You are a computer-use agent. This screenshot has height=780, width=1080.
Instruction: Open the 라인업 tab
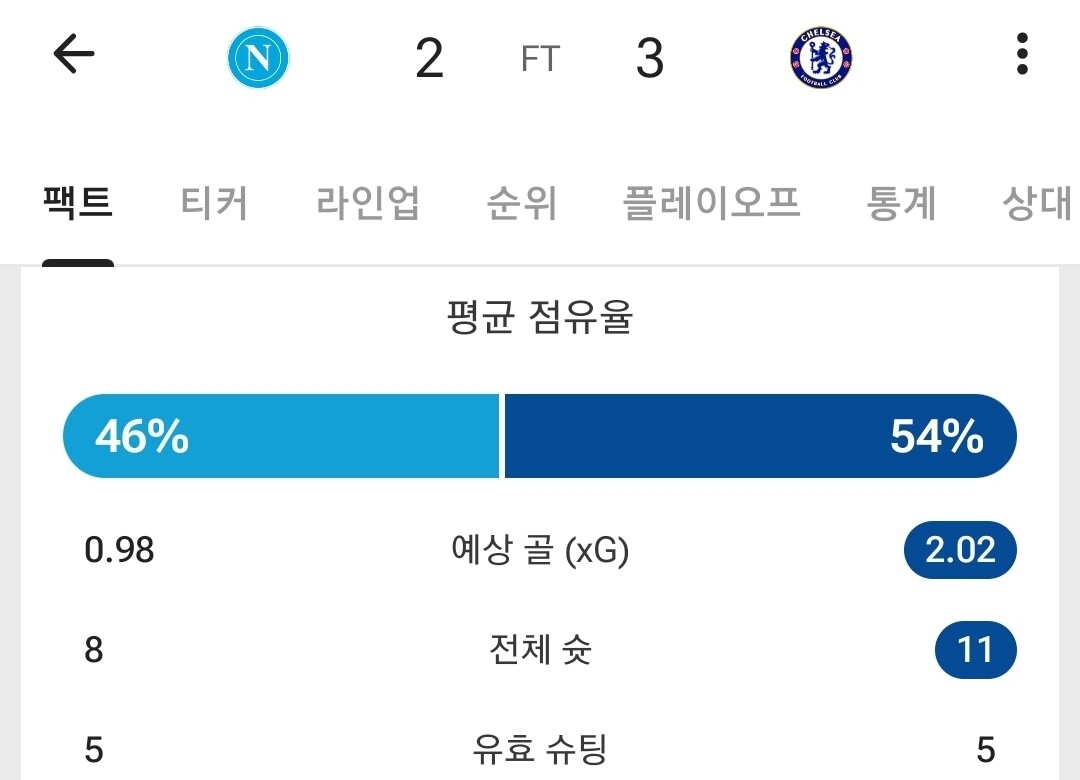(x=367, y=203)
